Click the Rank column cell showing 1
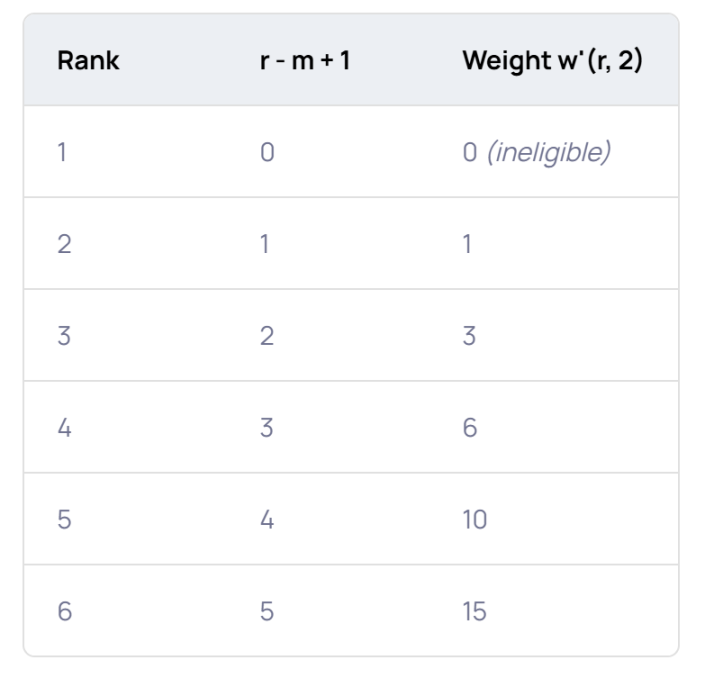Viewport: 705px width, 678px height. point(63,153)
